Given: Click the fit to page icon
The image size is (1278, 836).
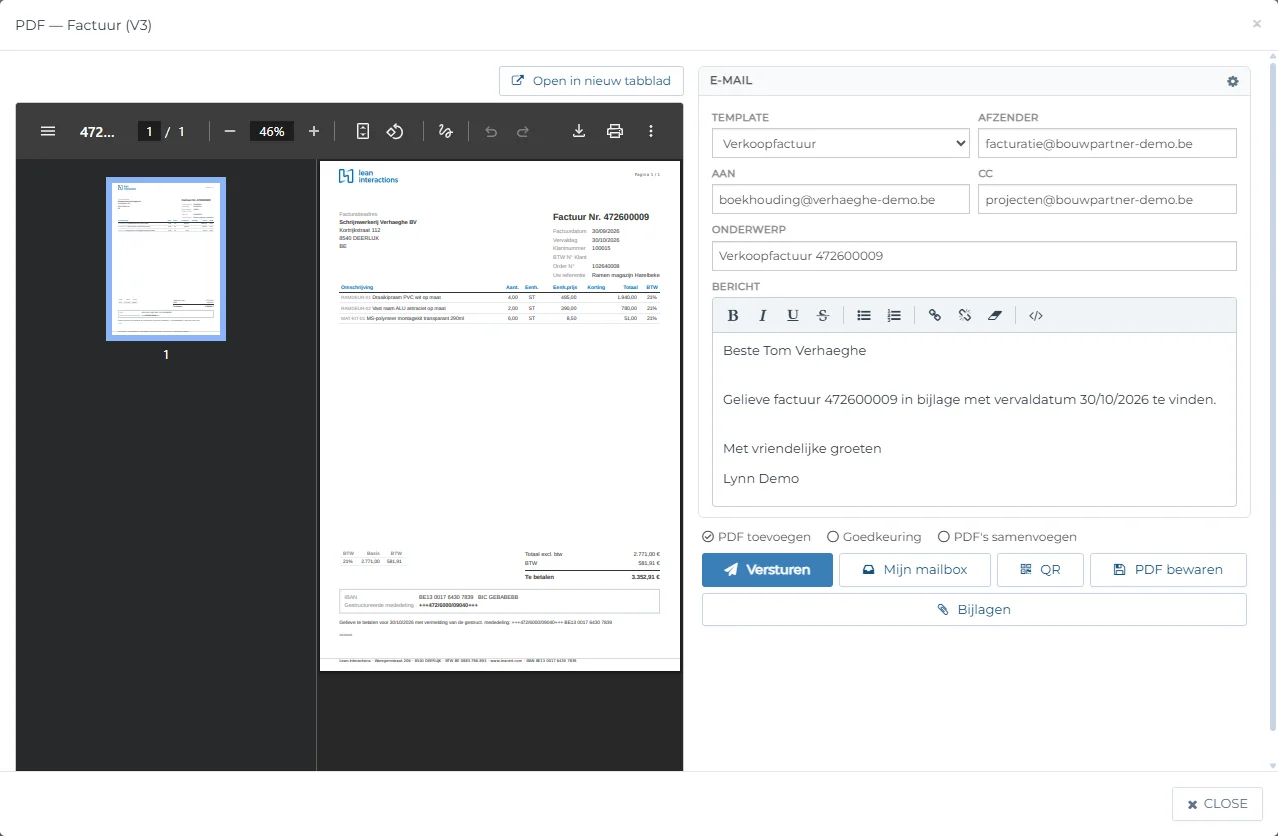Looking at the screenshot, I should click(363, 131).
